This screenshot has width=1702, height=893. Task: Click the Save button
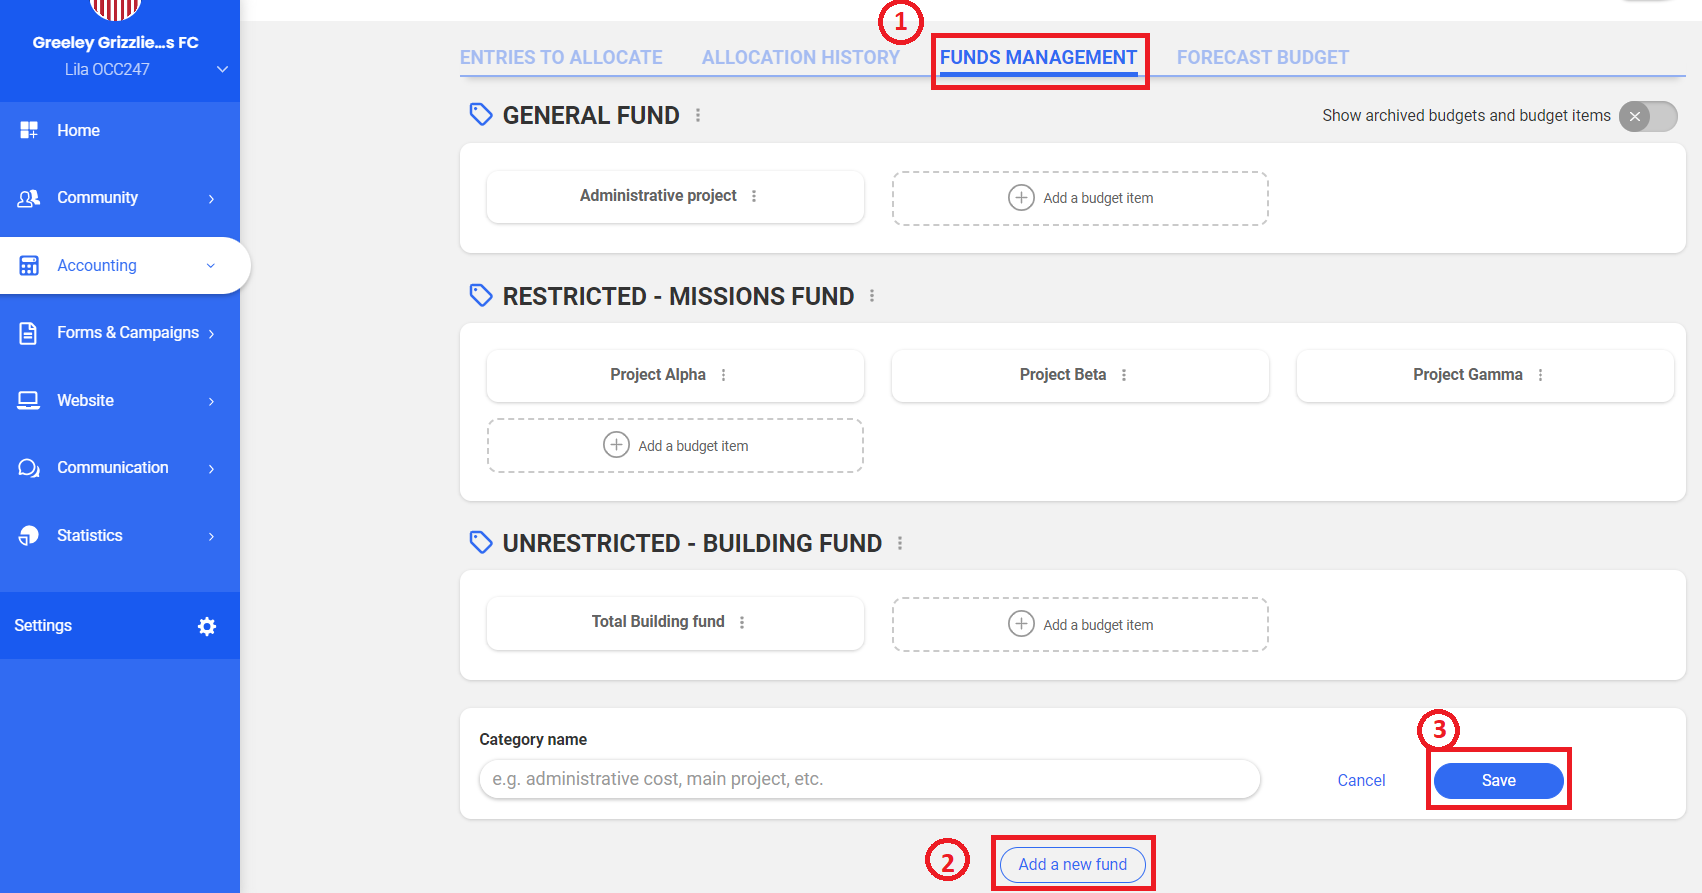(1498, 780)
